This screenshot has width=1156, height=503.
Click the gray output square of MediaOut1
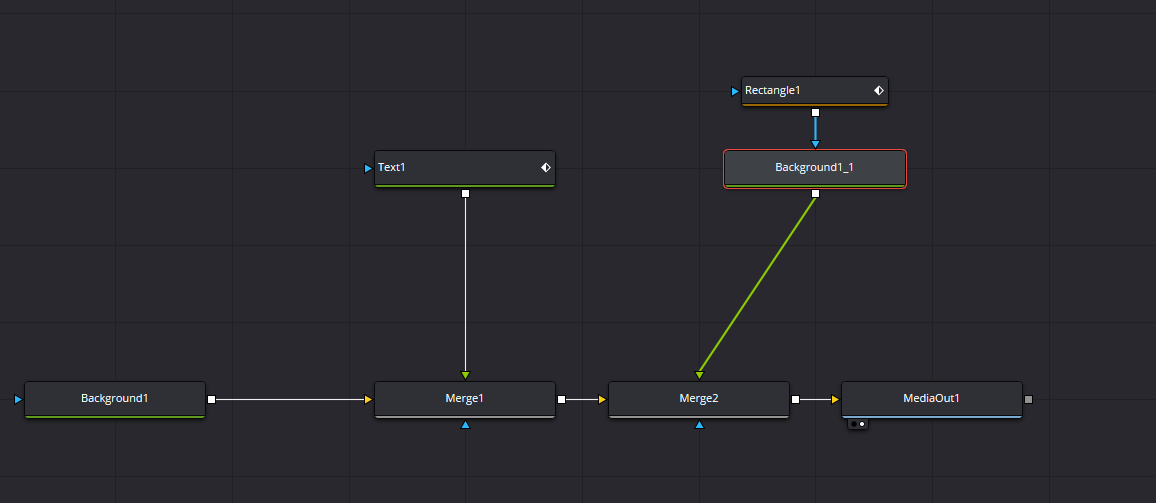pos(1029,400)
